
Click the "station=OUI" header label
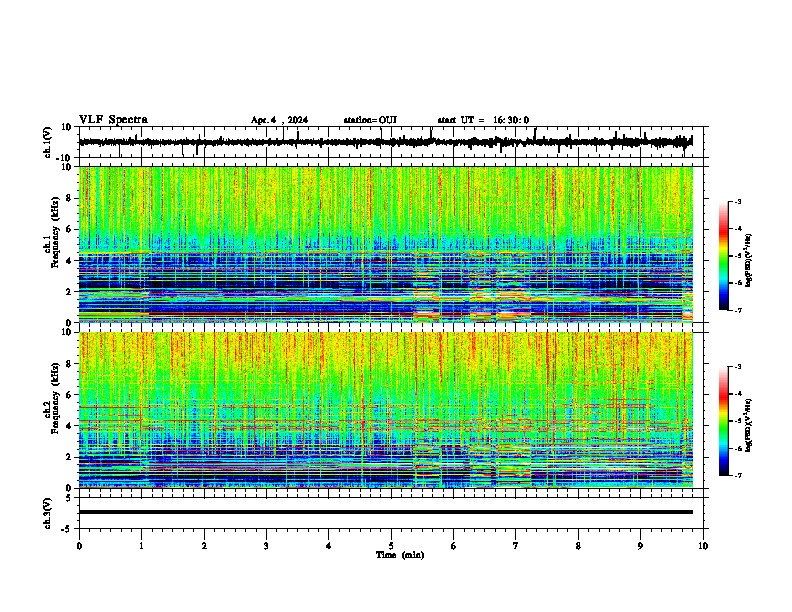pyautogui.click(x=370, y=120)
